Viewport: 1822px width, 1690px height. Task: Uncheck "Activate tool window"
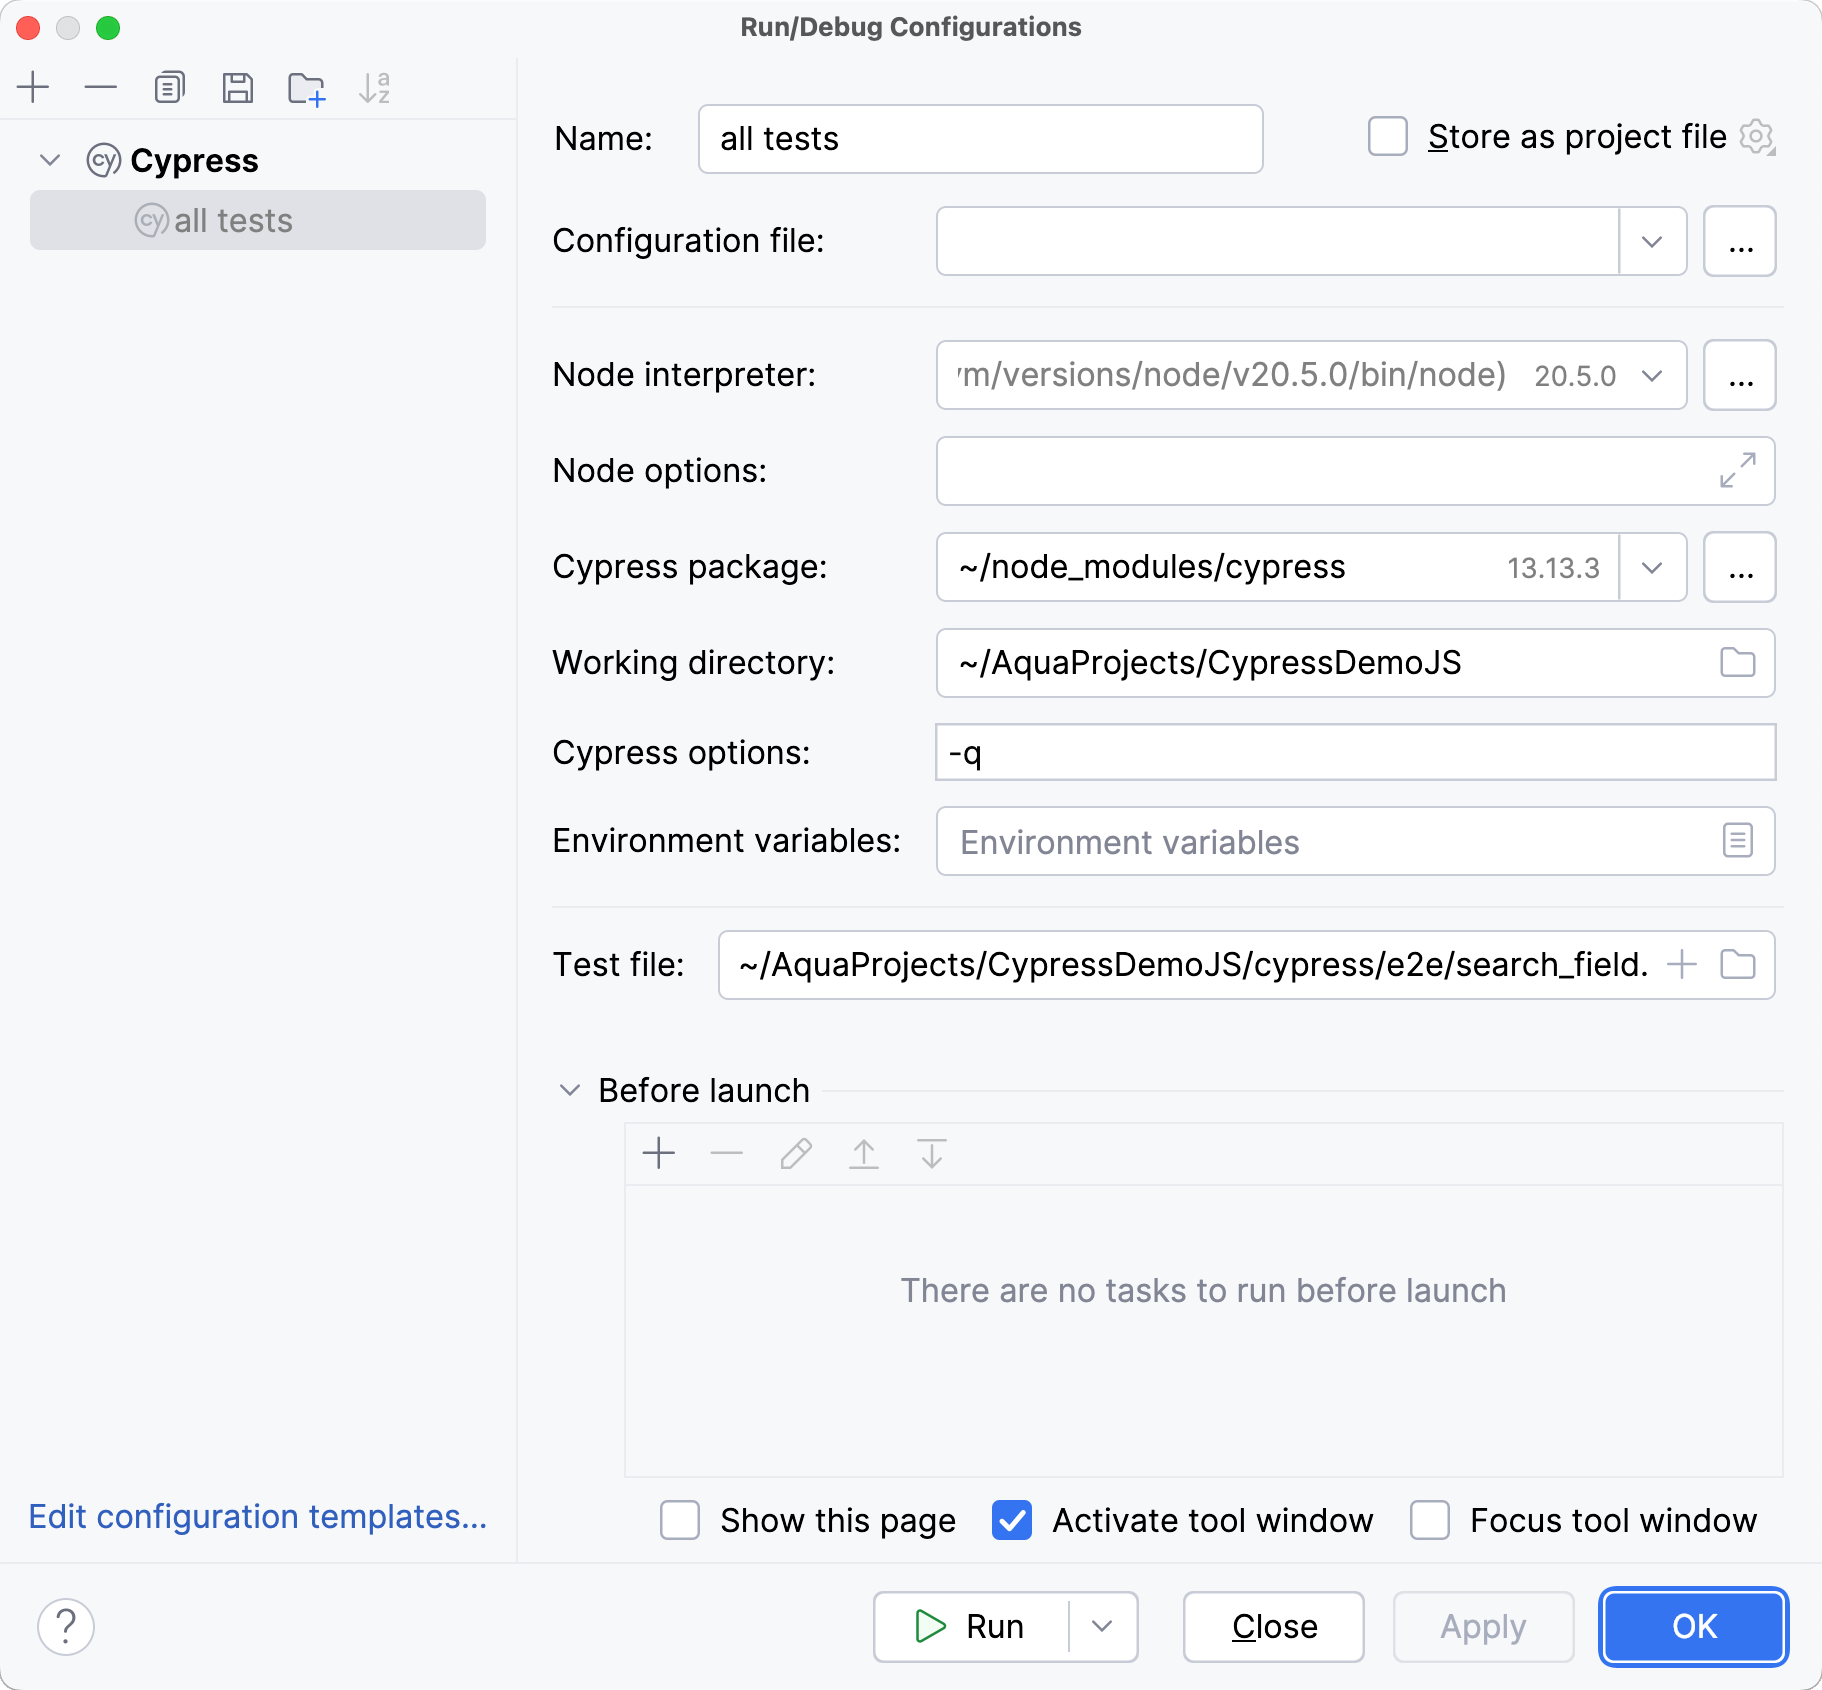pos(1012,1520)
